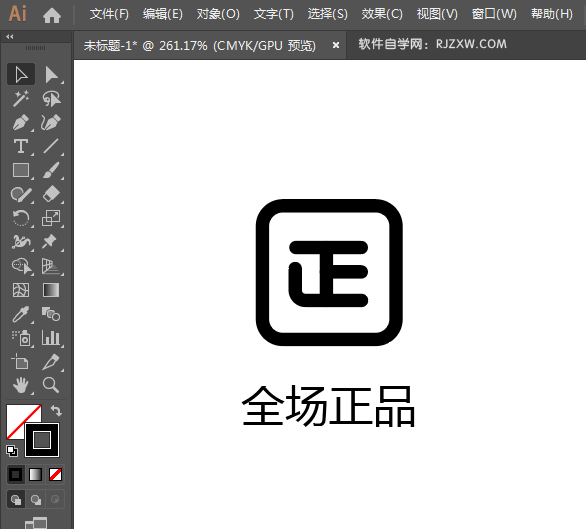Select the Hand tool
The image size is (586, 529).
coord(21,385)
